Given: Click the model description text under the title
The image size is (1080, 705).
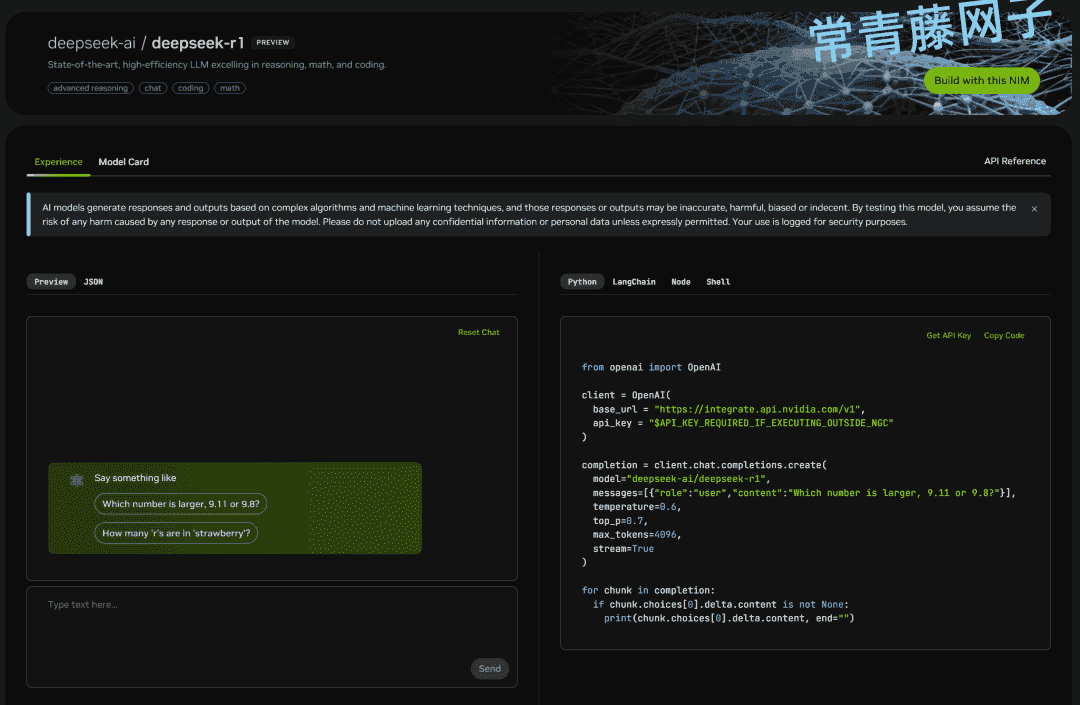Looking at the screenshot, I should (216, 65).
